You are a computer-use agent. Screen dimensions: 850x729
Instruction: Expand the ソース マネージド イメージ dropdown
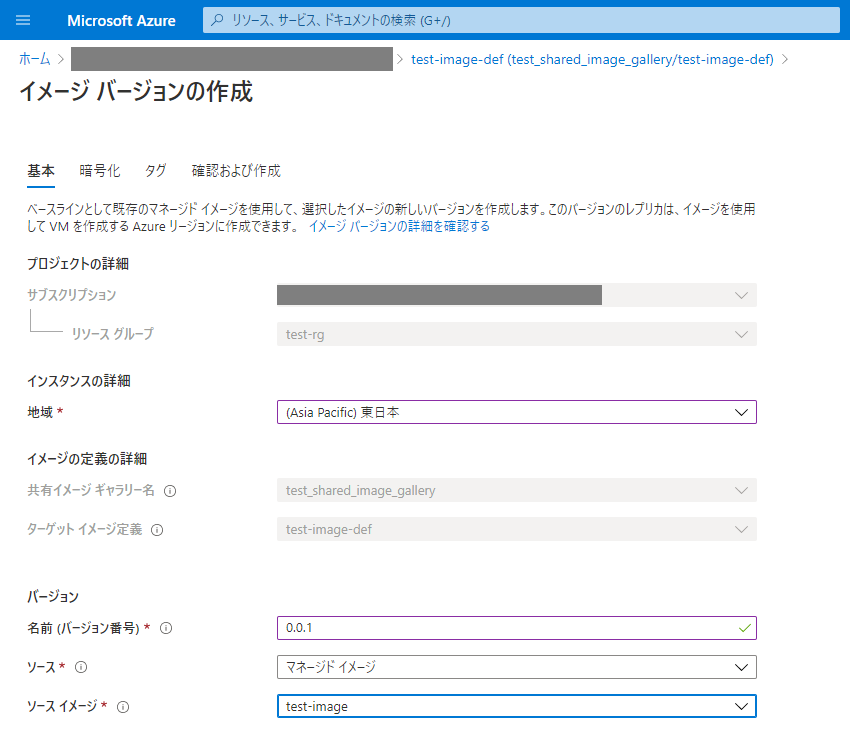pyautogui.click(x=516, y=667)
